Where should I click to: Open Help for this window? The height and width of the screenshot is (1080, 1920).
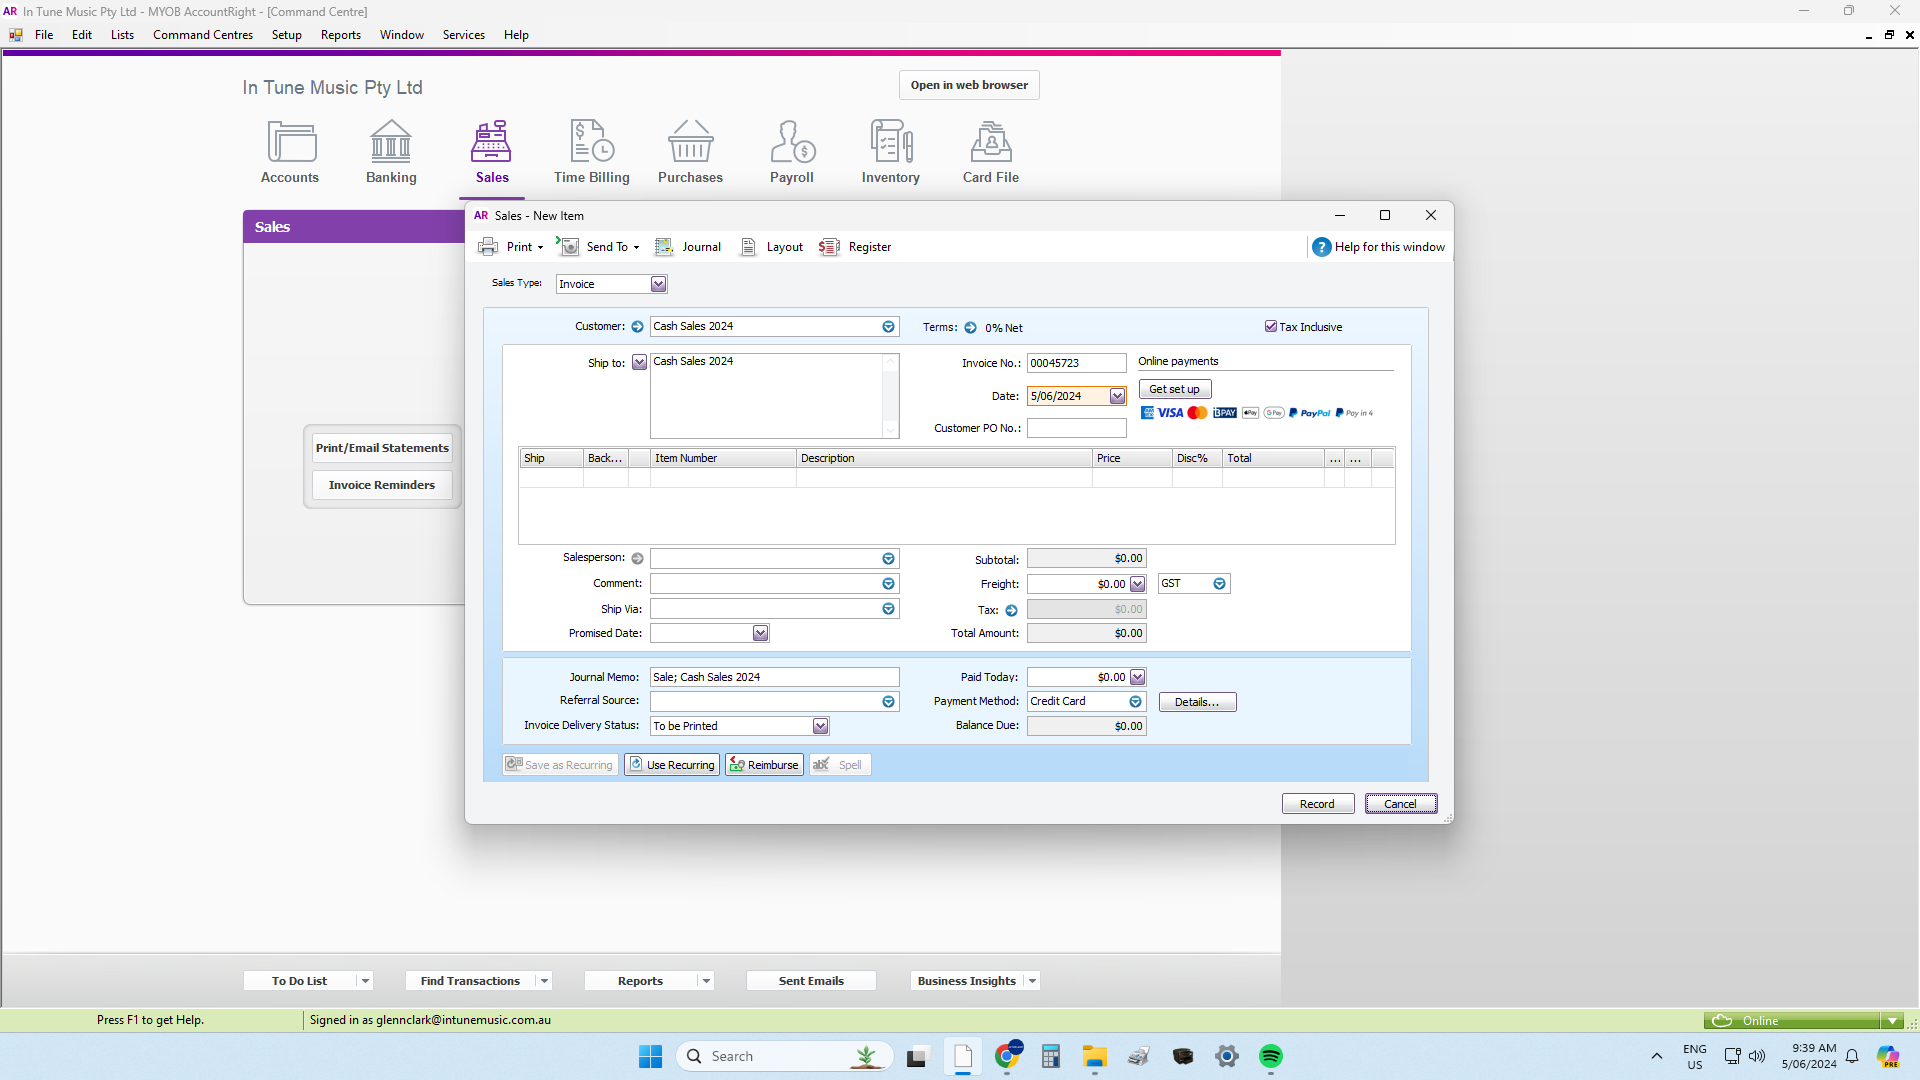point(1379,246)
